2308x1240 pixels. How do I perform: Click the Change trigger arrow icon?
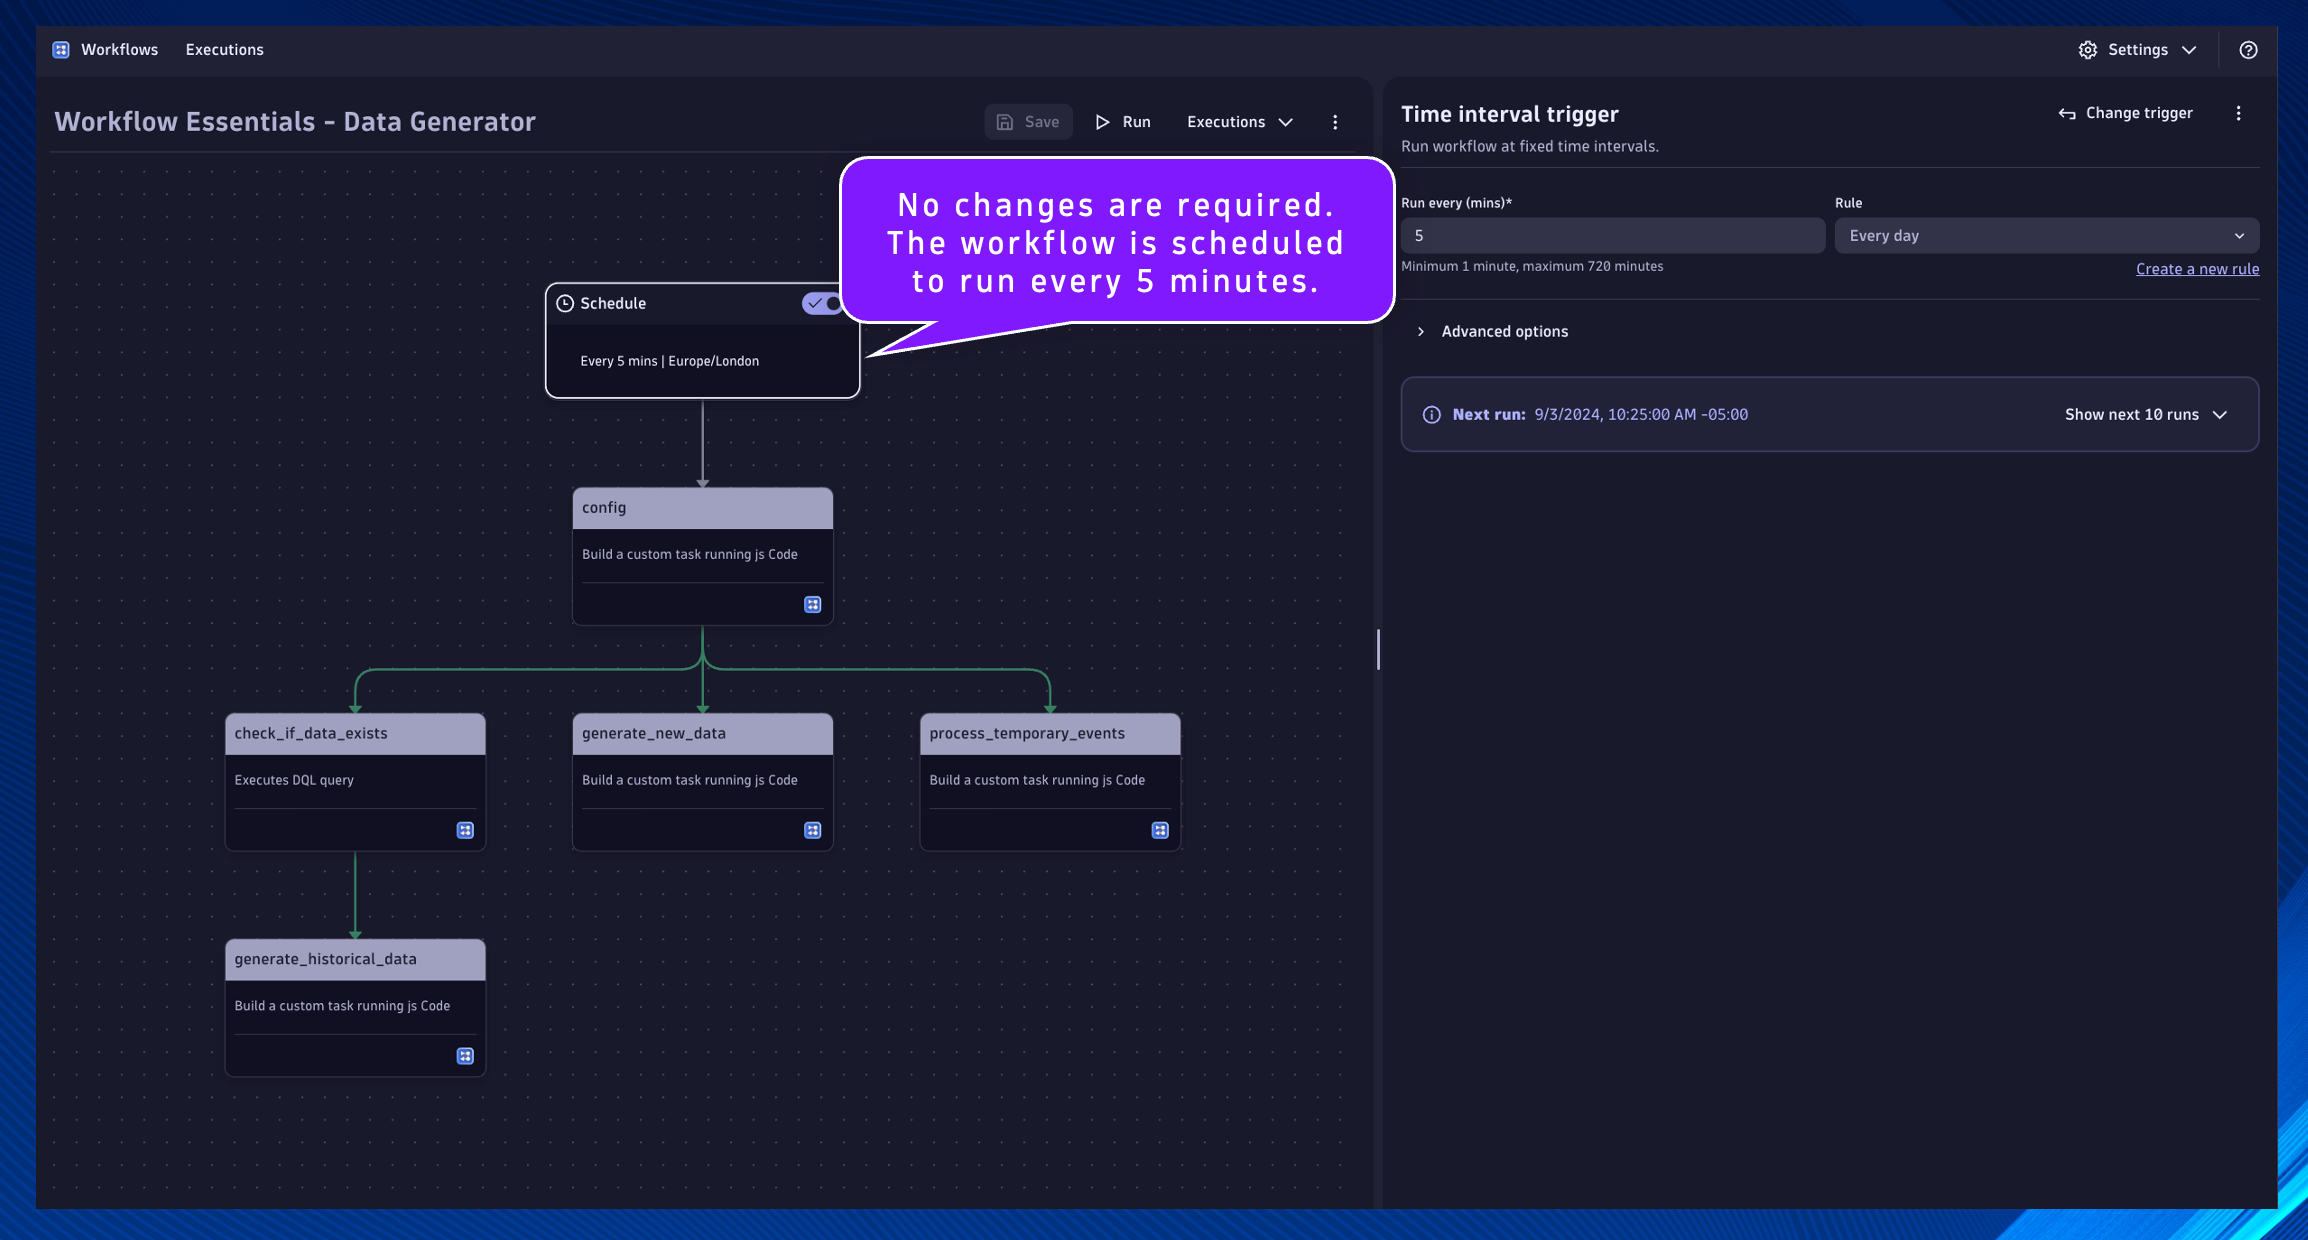[2067, 114]
